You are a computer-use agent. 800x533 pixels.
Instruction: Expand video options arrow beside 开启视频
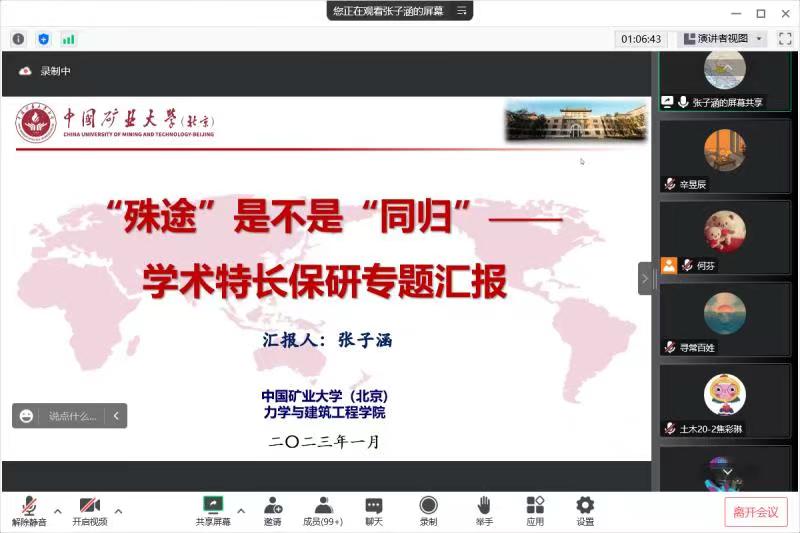pos(118,511)
